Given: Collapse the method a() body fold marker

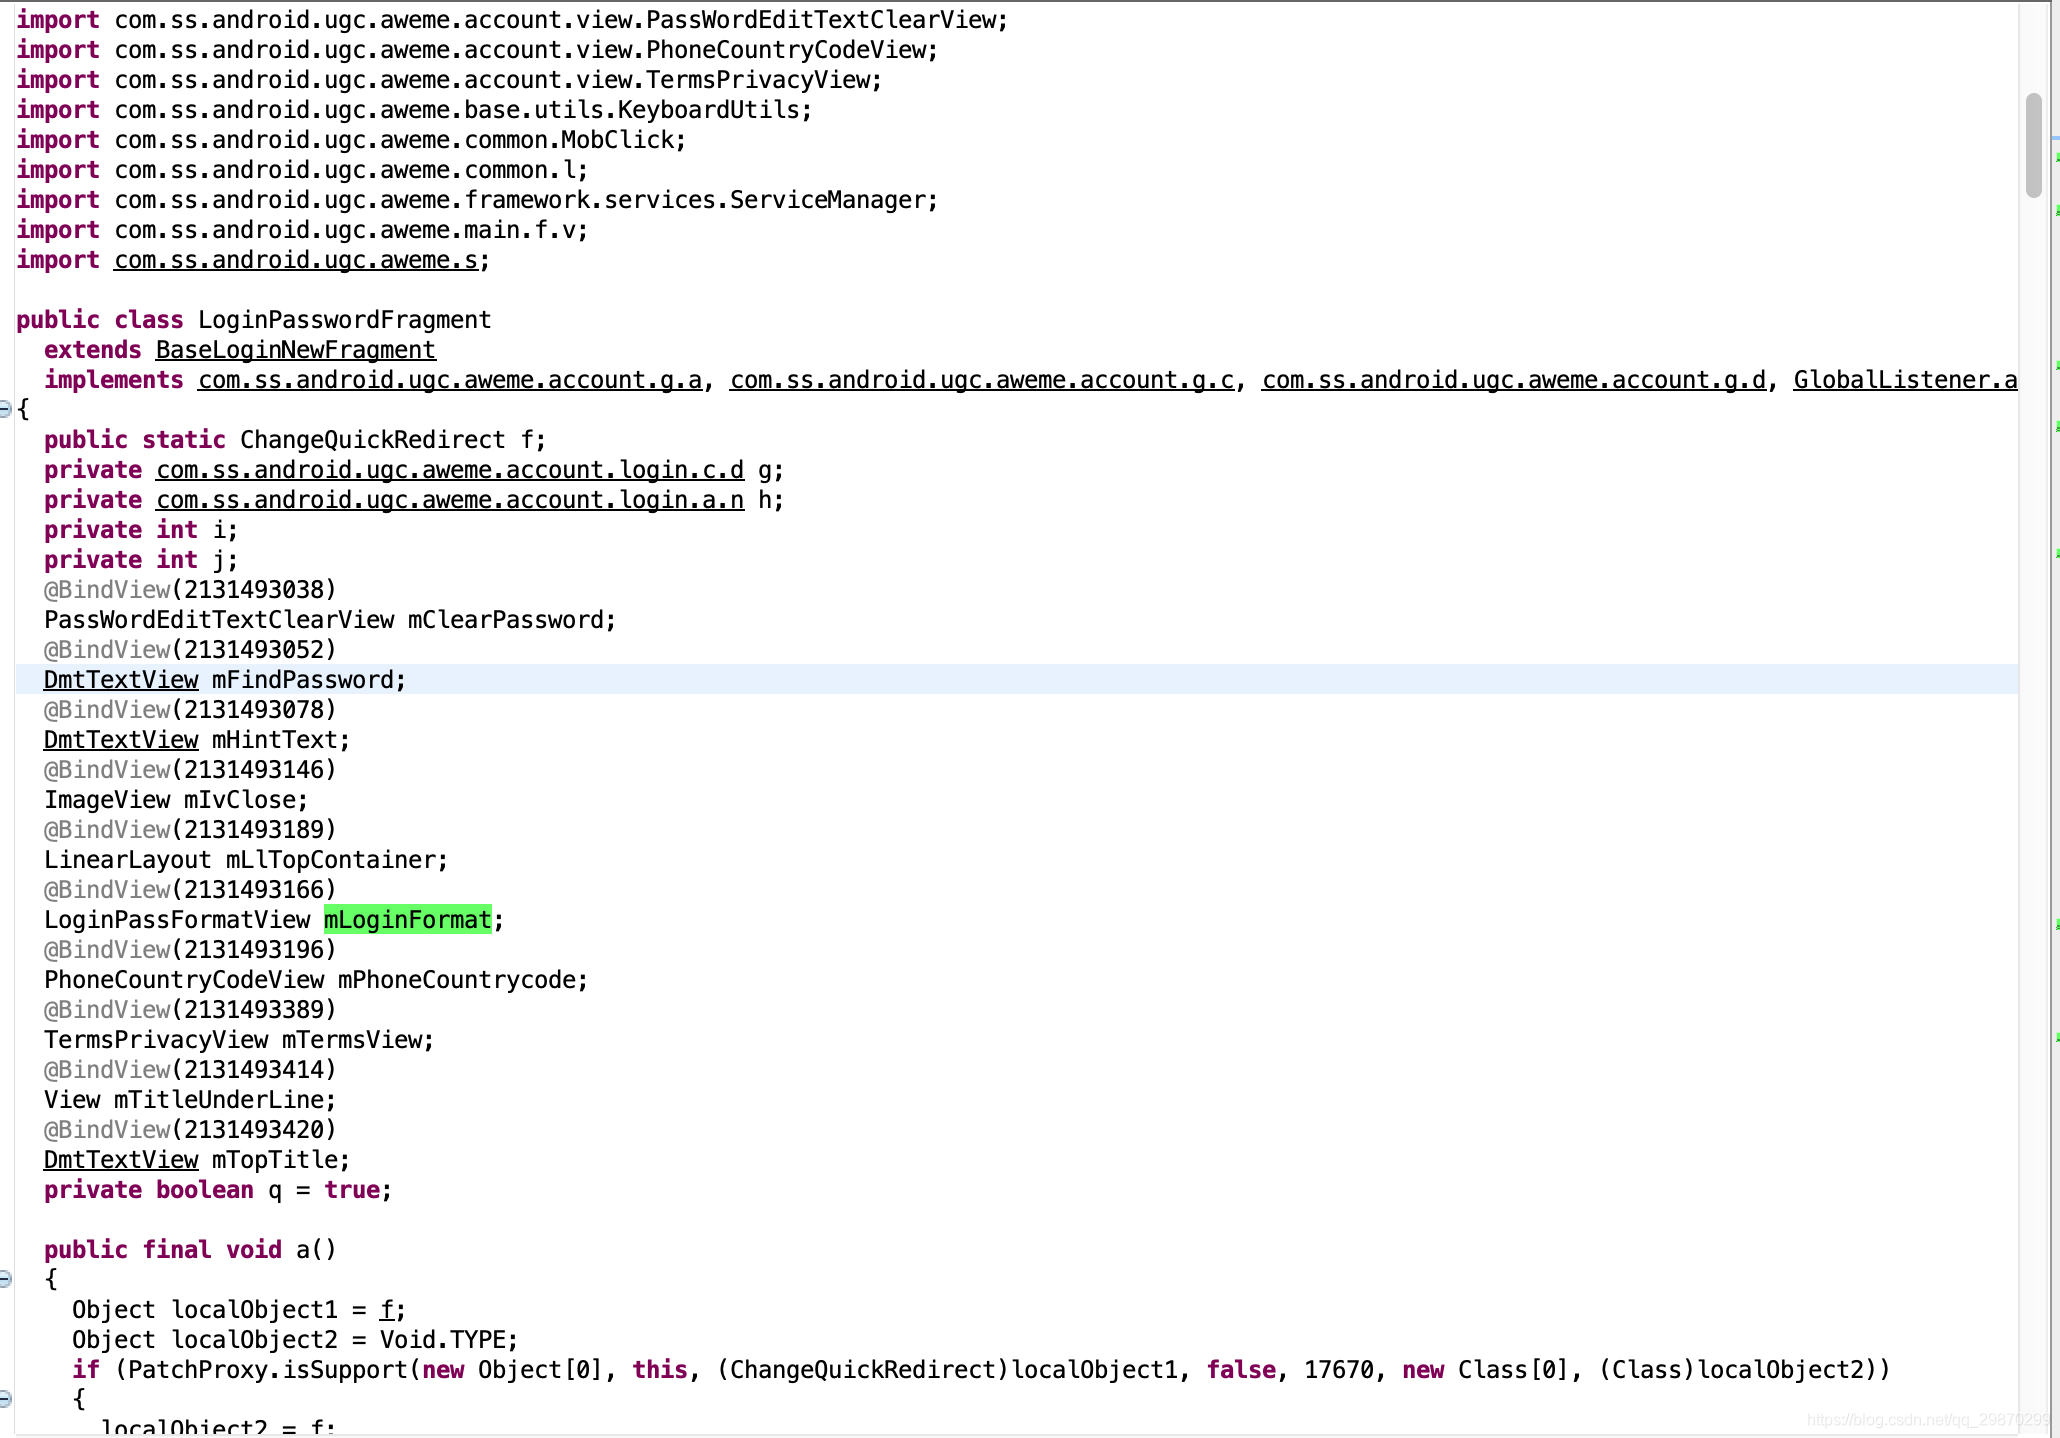Looking at the screenshot, I should (x=5, y=1279).
